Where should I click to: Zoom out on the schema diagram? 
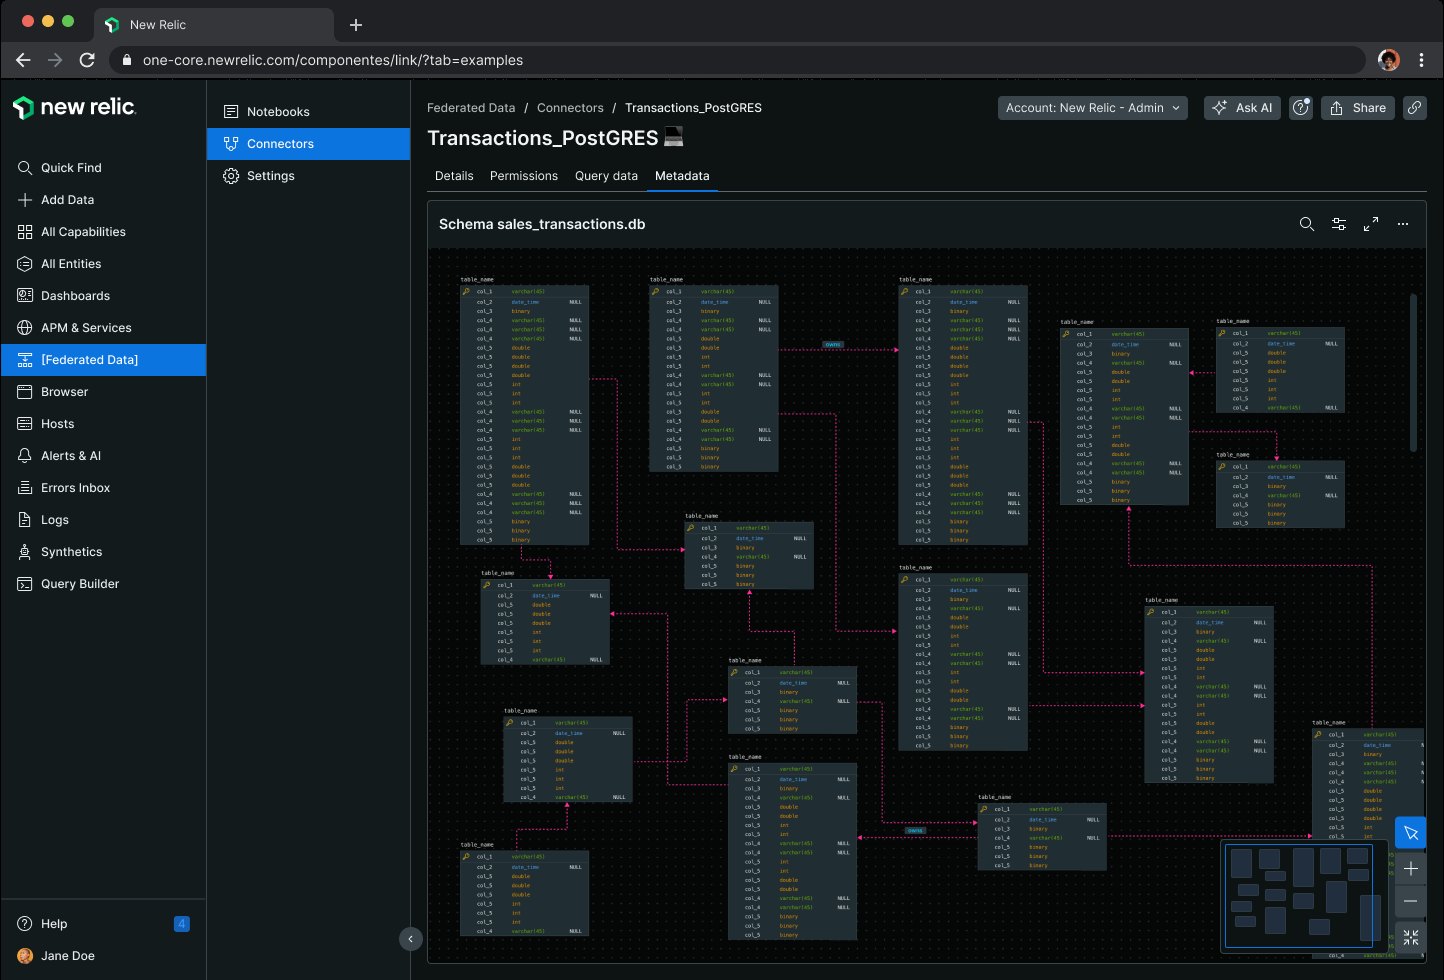[x=1411, y=902]
